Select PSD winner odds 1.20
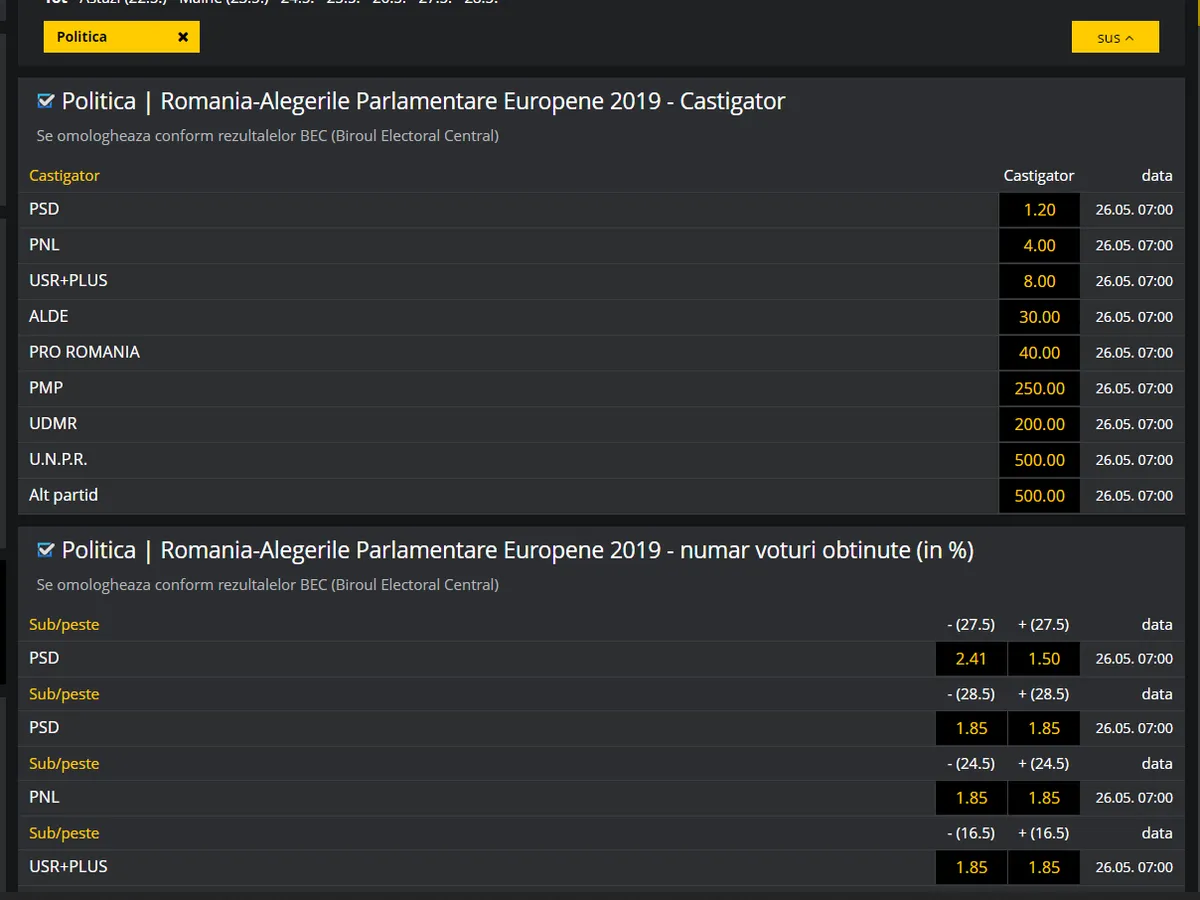 tap(1039, 210)
